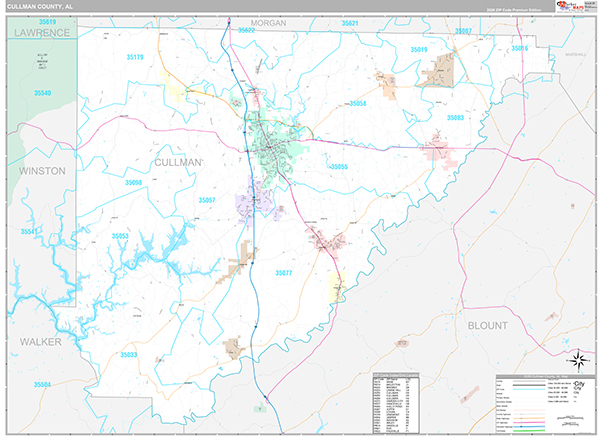Image resolution: width=600 pixels, height=436 pixels.
Task: Click the title 'CULLMAN COUNTY, AL'
Action: [x=39, y=7]
